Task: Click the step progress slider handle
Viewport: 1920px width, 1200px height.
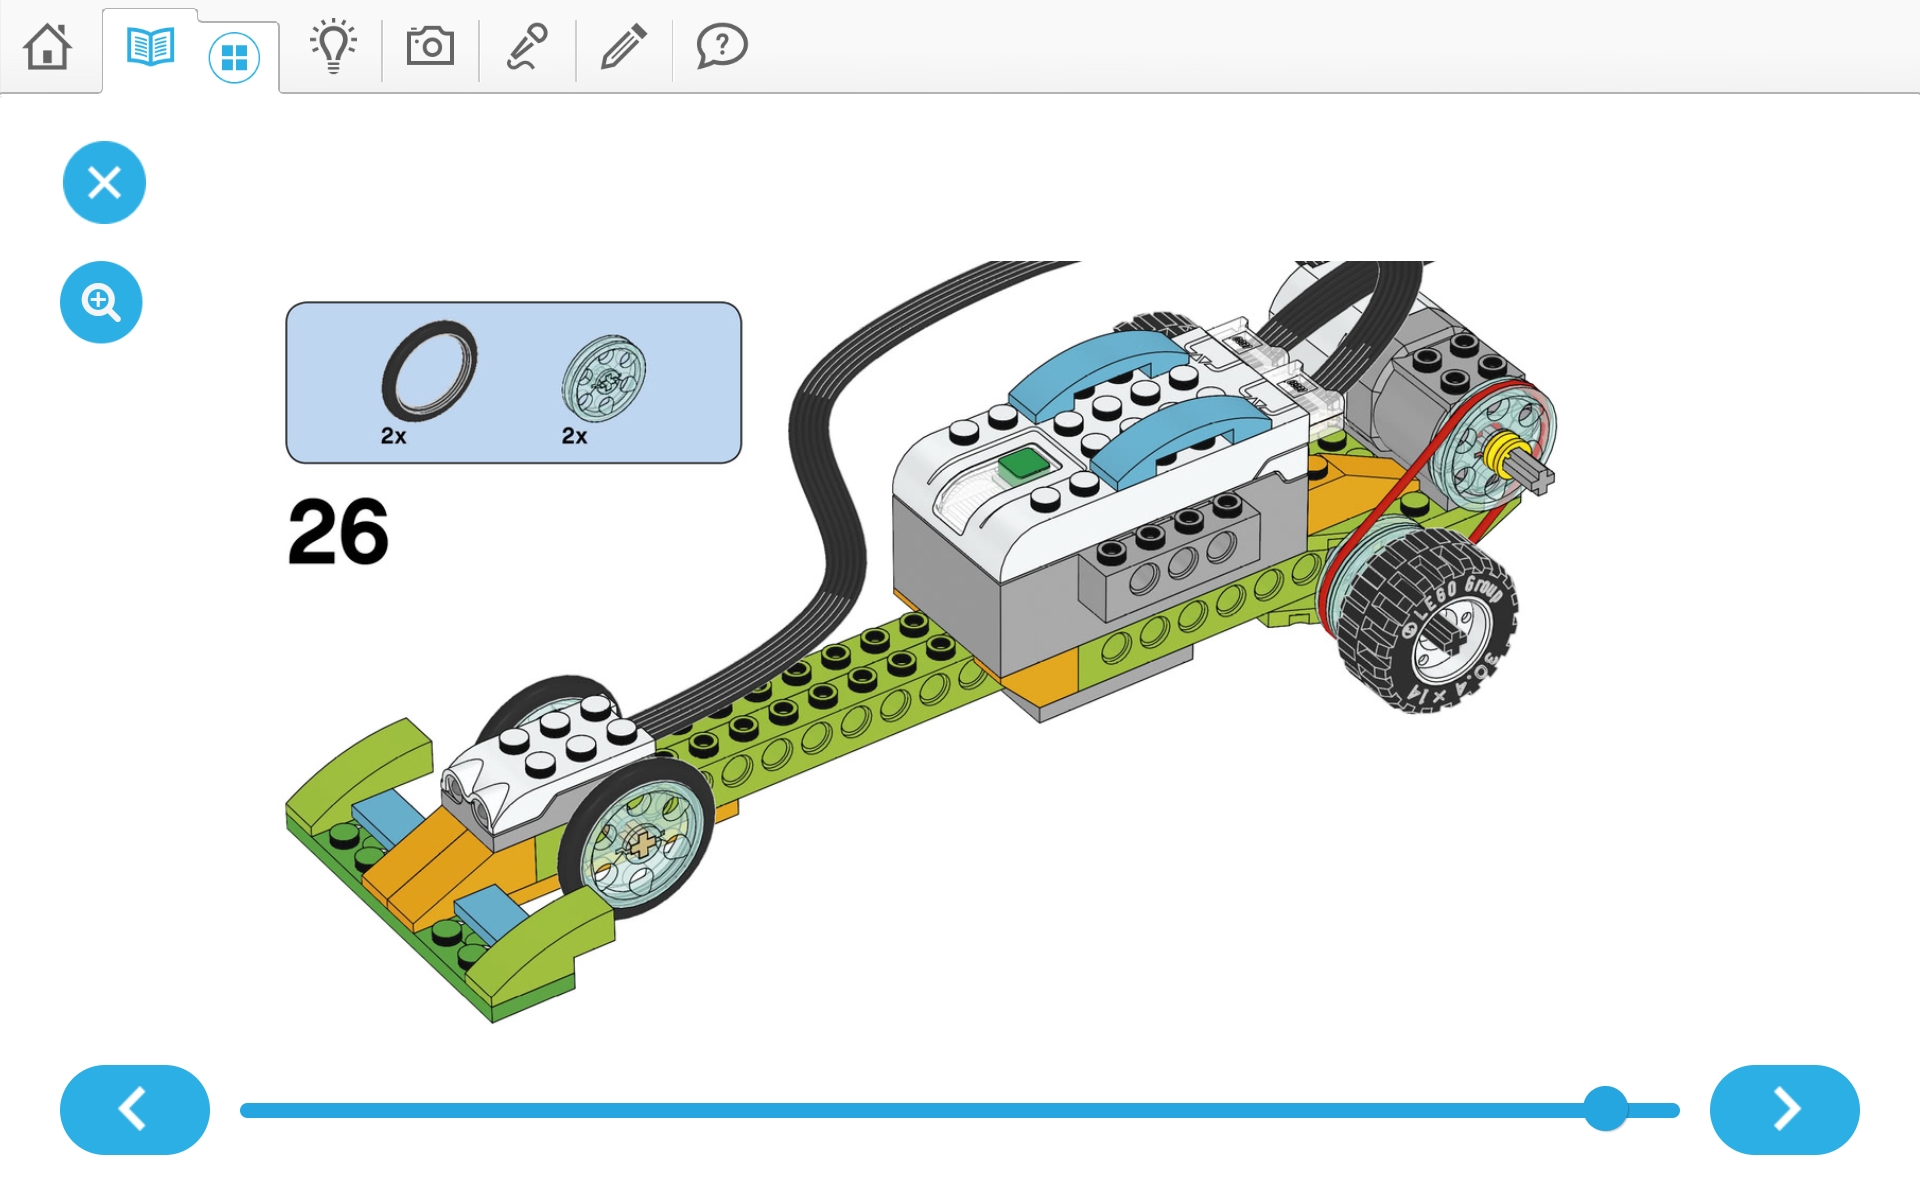Action: coord(1606,1109)
